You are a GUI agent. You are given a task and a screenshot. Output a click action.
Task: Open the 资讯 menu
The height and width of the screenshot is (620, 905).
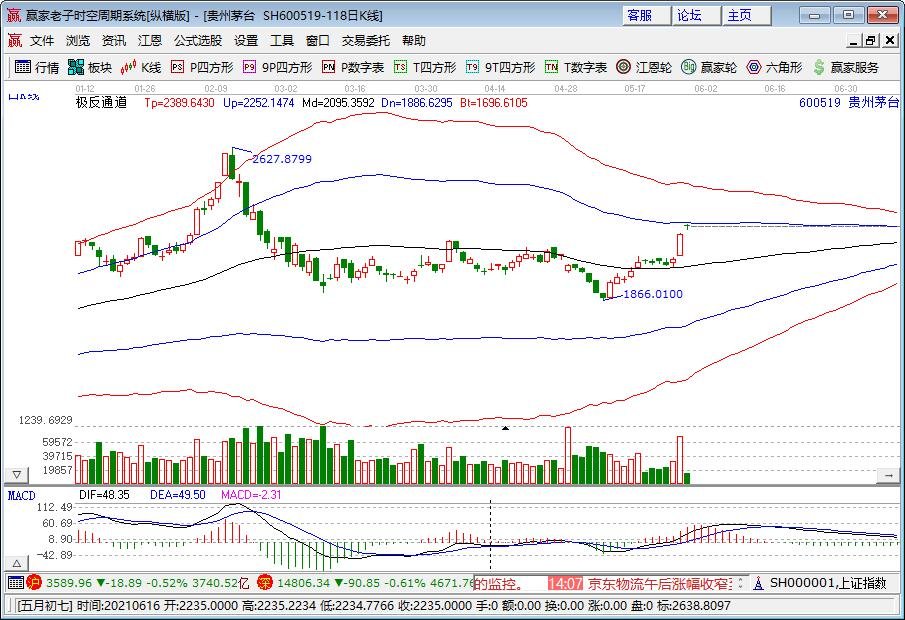pos(113,40)
